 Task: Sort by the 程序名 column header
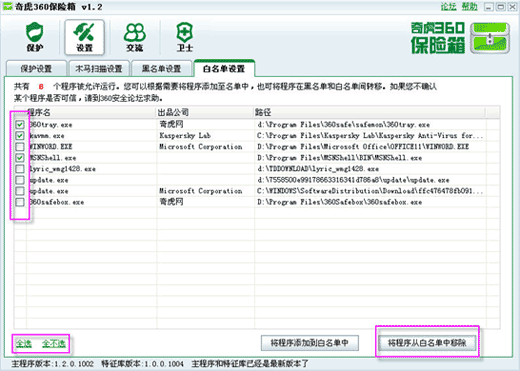point(92,112)
